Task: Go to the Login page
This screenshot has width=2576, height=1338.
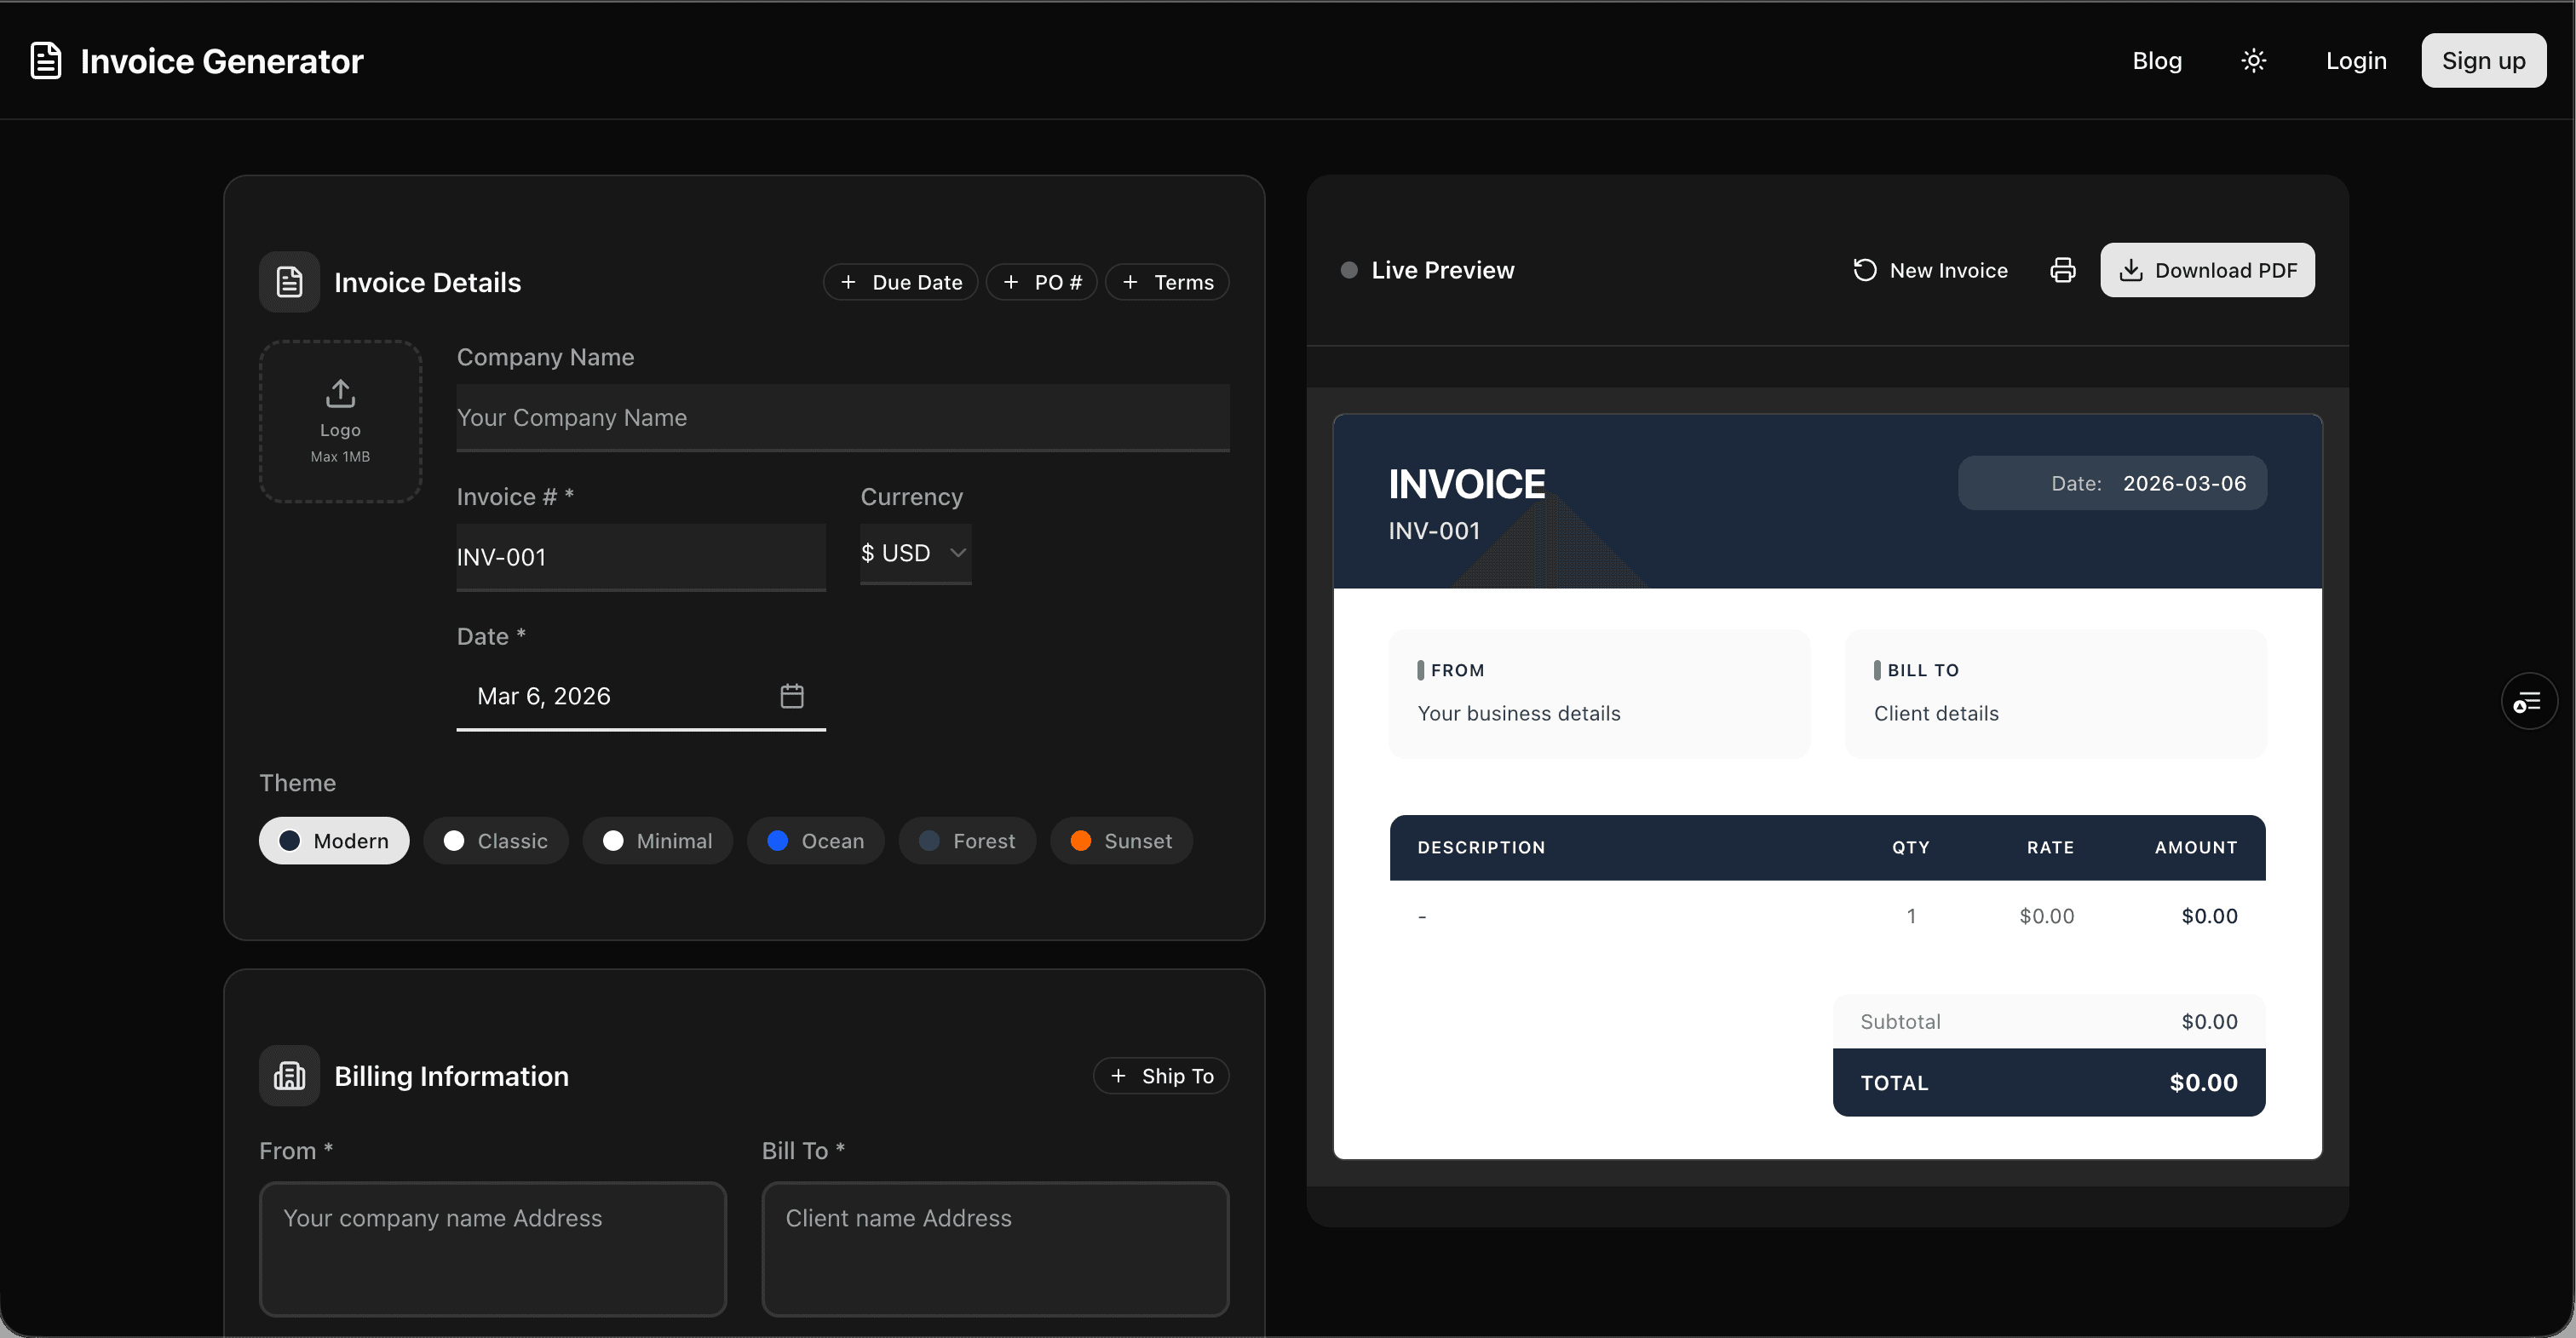Action: pos(2355,60)
